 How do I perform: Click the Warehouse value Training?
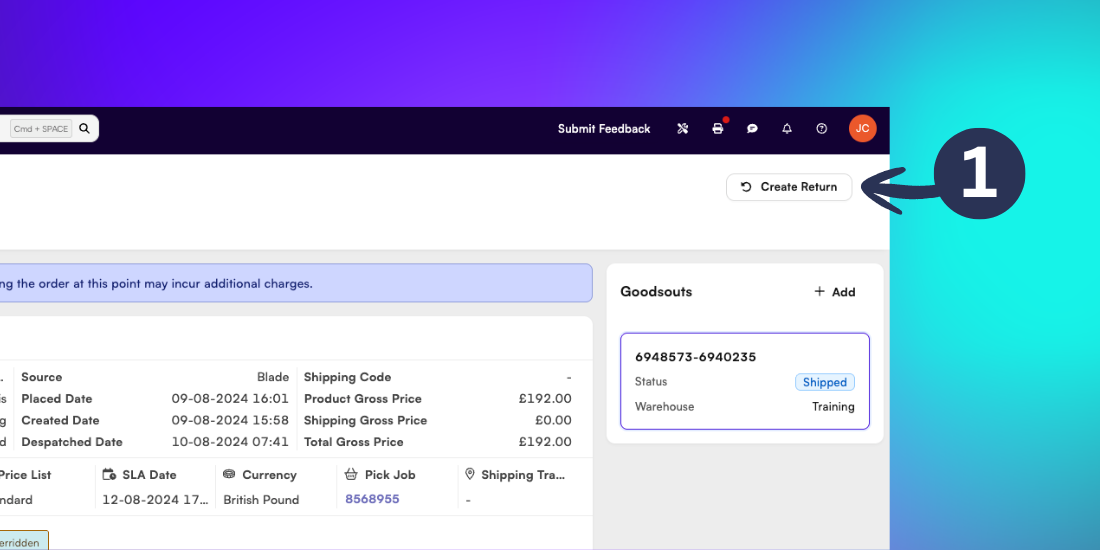833,407
